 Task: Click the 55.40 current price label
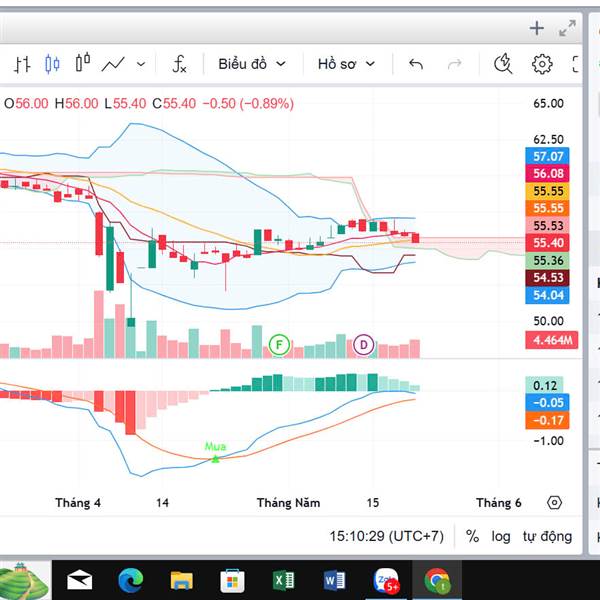pyautogui.click(x=547, y=243)
